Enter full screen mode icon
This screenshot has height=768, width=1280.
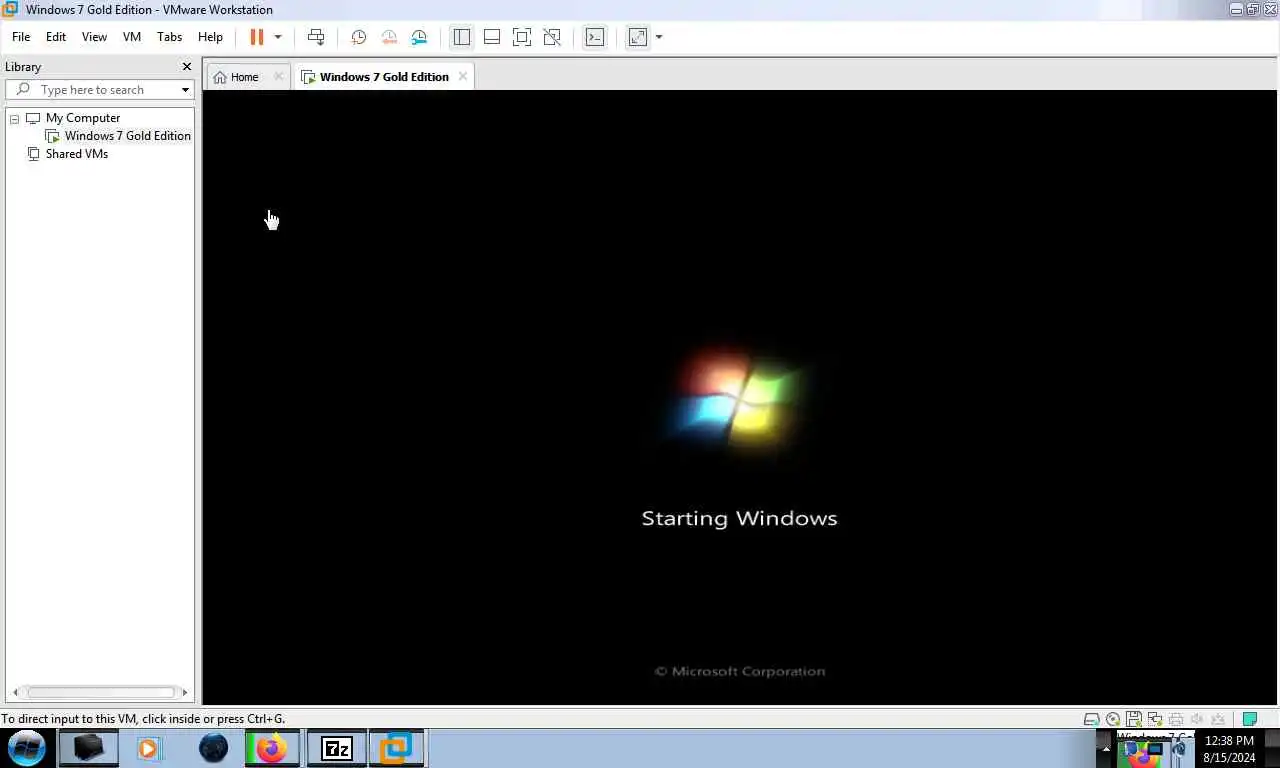(x=522, y=37)
